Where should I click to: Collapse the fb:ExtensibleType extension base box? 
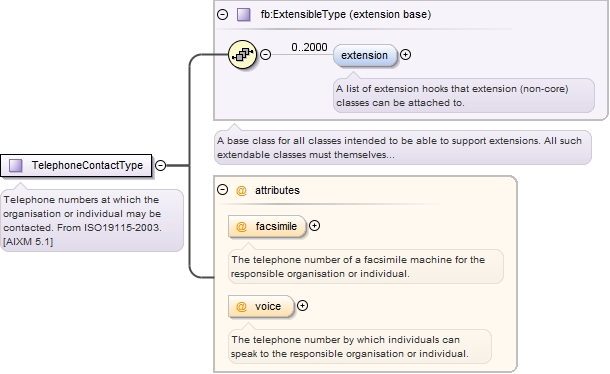point(222,15)
